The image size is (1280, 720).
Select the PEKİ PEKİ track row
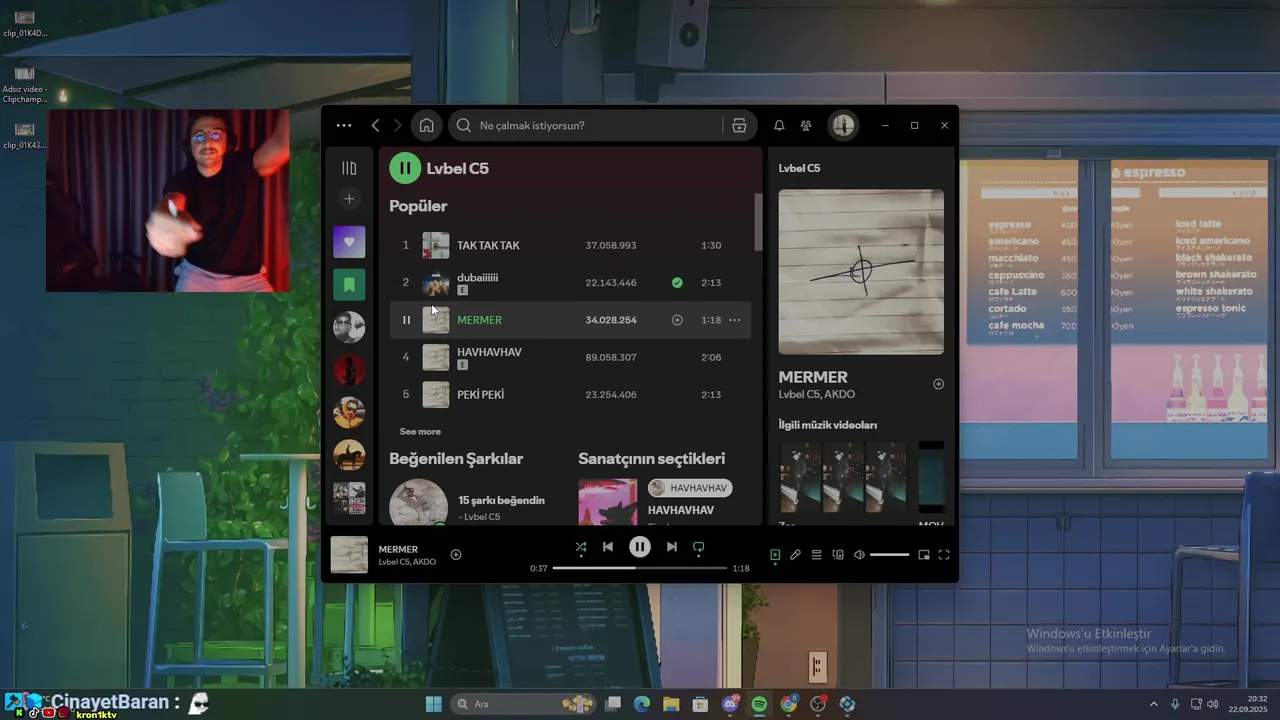570,394
